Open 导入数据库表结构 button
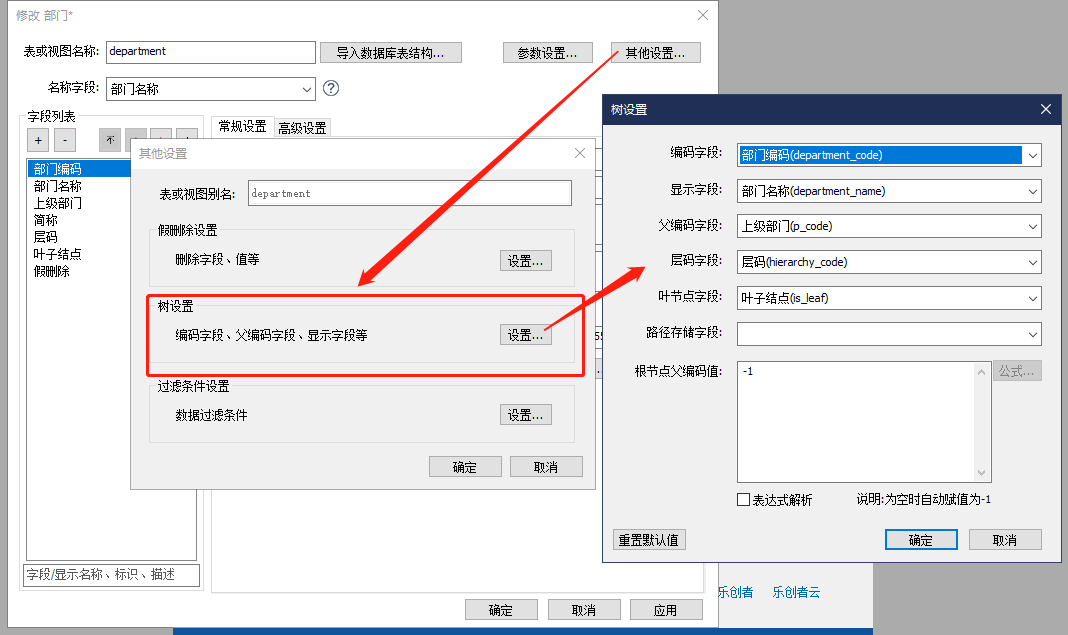Image resolution: width=1068 pixels, height=635 pixels. (391, 52)
